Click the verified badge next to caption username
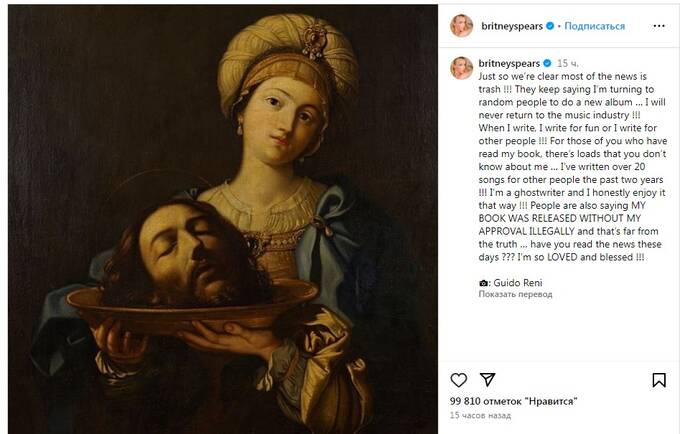This screenshot has width=680, height=434. [x=548, y=61]
